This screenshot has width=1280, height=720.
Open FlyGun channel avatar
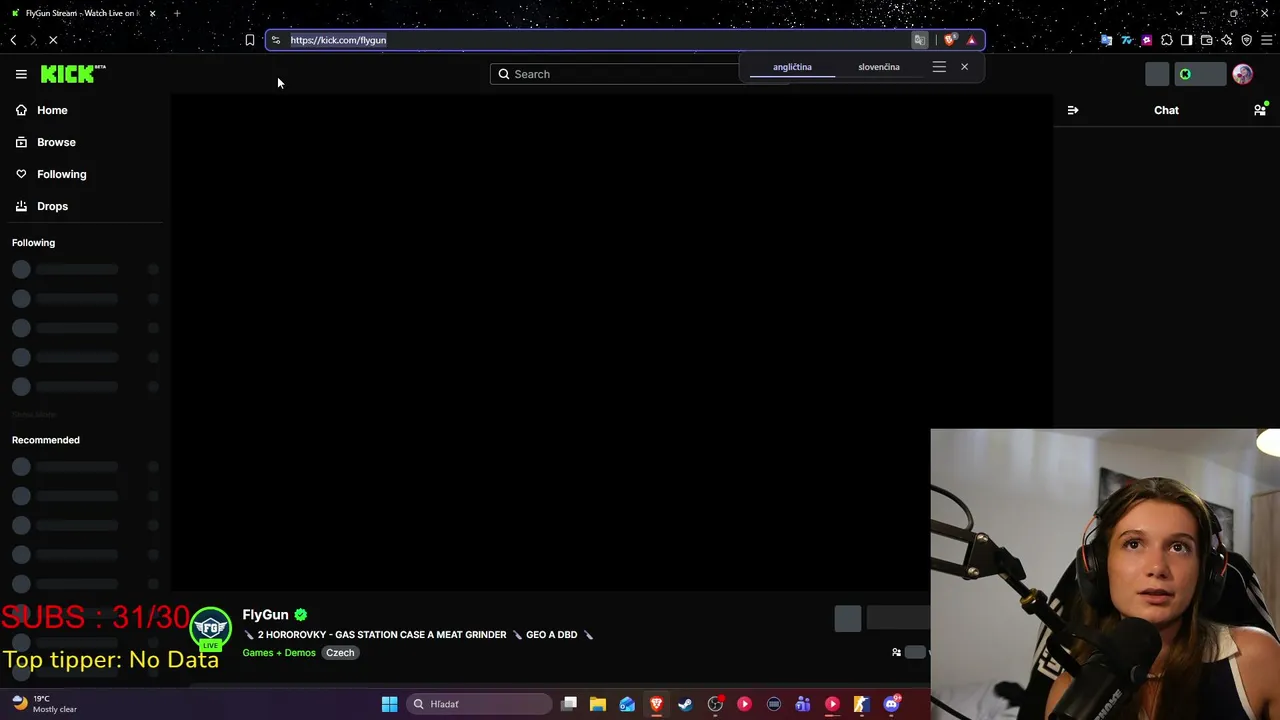pyautogui.click(x=211, y=628)
